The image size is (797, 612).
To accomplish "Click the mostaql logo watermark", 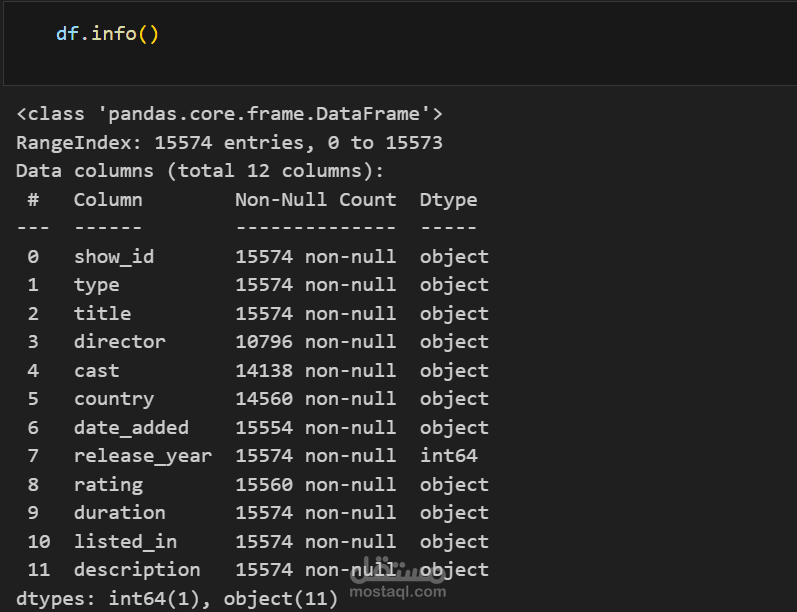I will click(397, 569).
